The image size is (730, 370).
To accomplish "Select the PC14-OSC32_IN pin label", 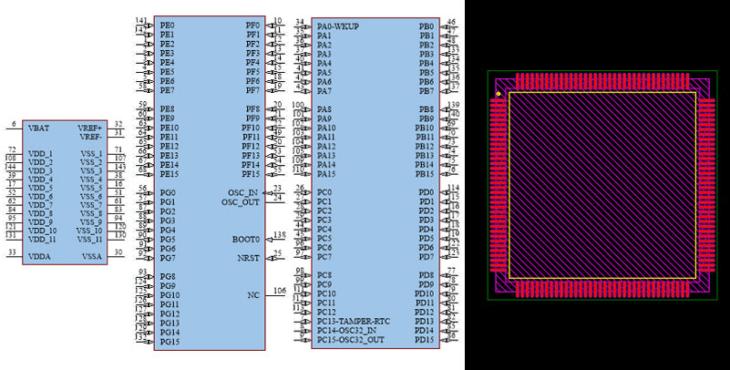I will pos(347,330).
